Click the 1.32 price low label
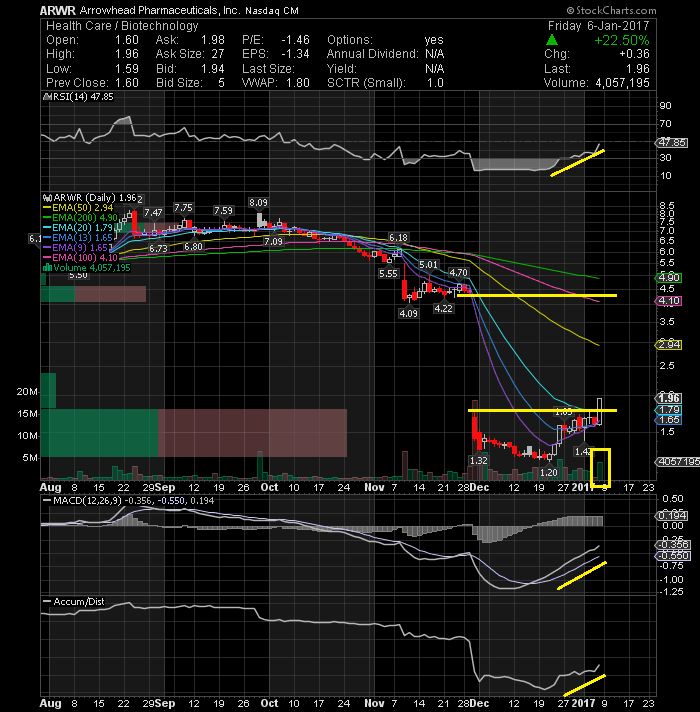Viewport: 700px width, 712px height. click(478, 460)
